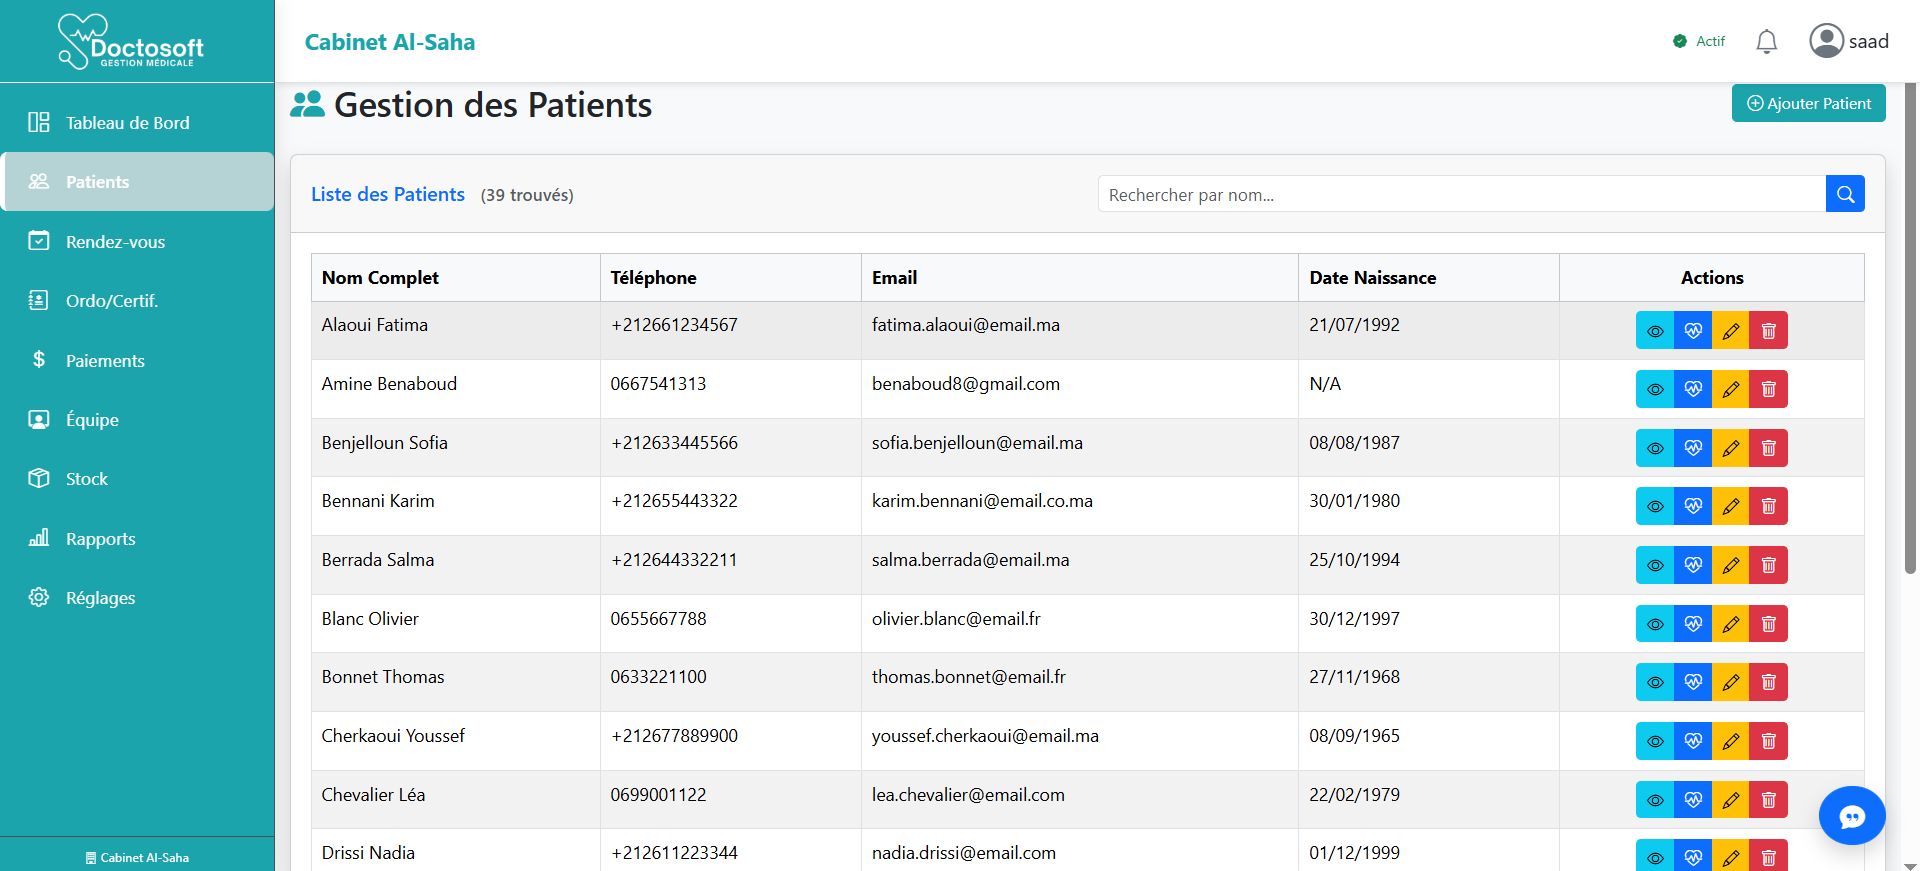Click the notification bell icon
The width and height of the screenshot is (1920, 871).
click(1766, 41)
